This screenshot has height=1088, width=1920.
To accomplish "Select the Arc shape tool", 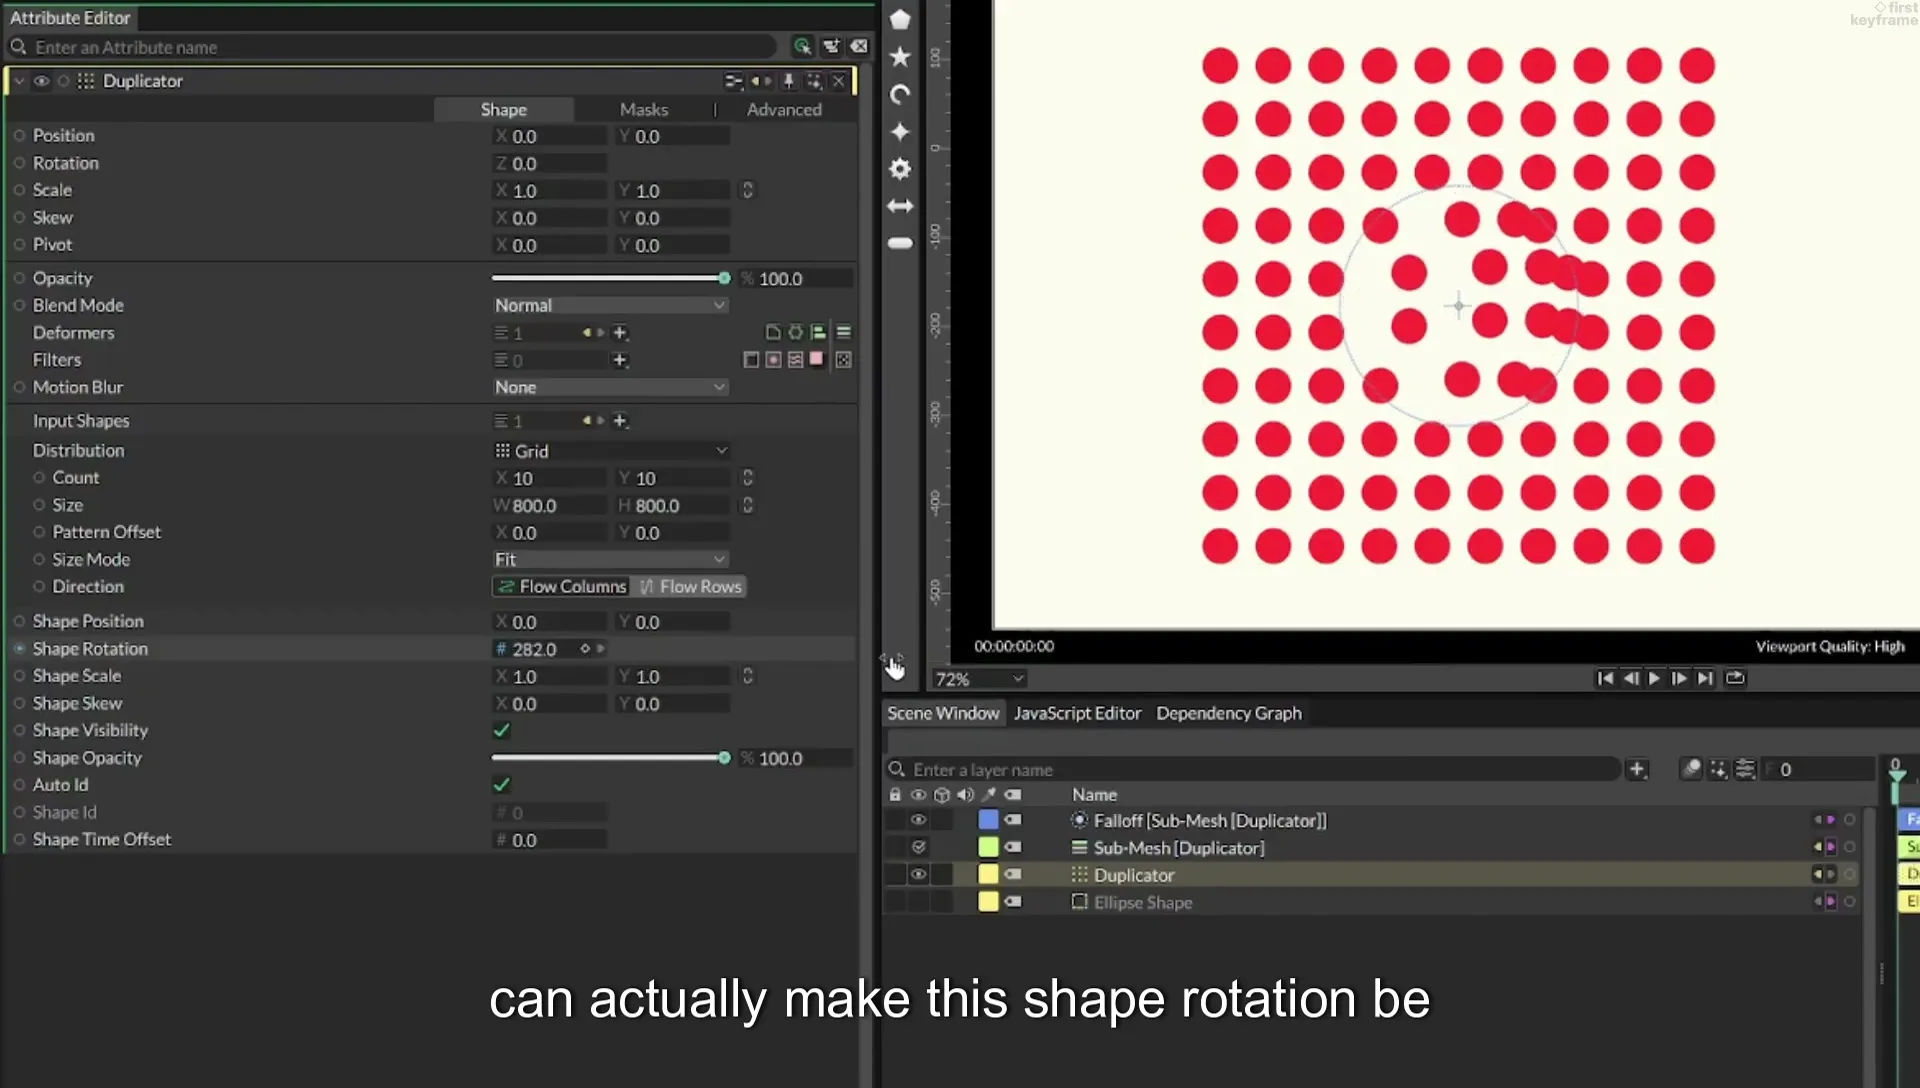I will click(900, 95).
